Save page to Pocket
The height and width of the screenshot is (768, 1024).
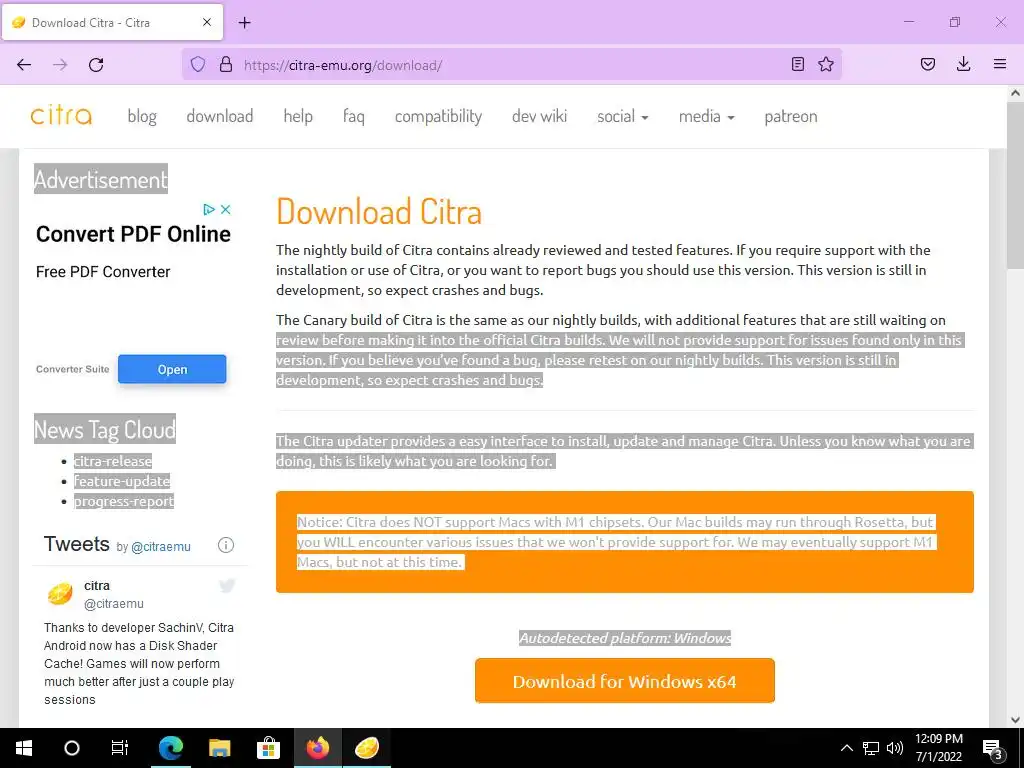928,65
